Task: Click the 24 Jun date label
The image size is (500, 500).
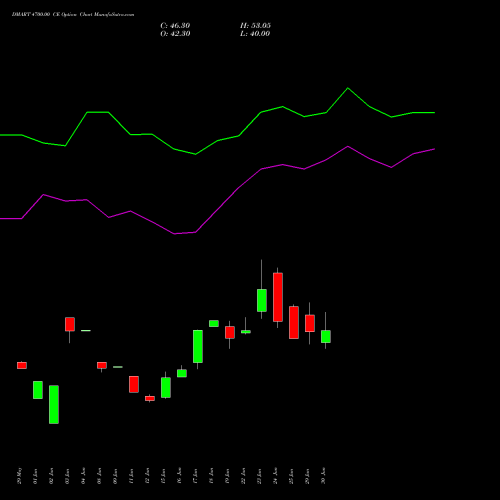Action: pyautogui.click(x=275, y=476)
